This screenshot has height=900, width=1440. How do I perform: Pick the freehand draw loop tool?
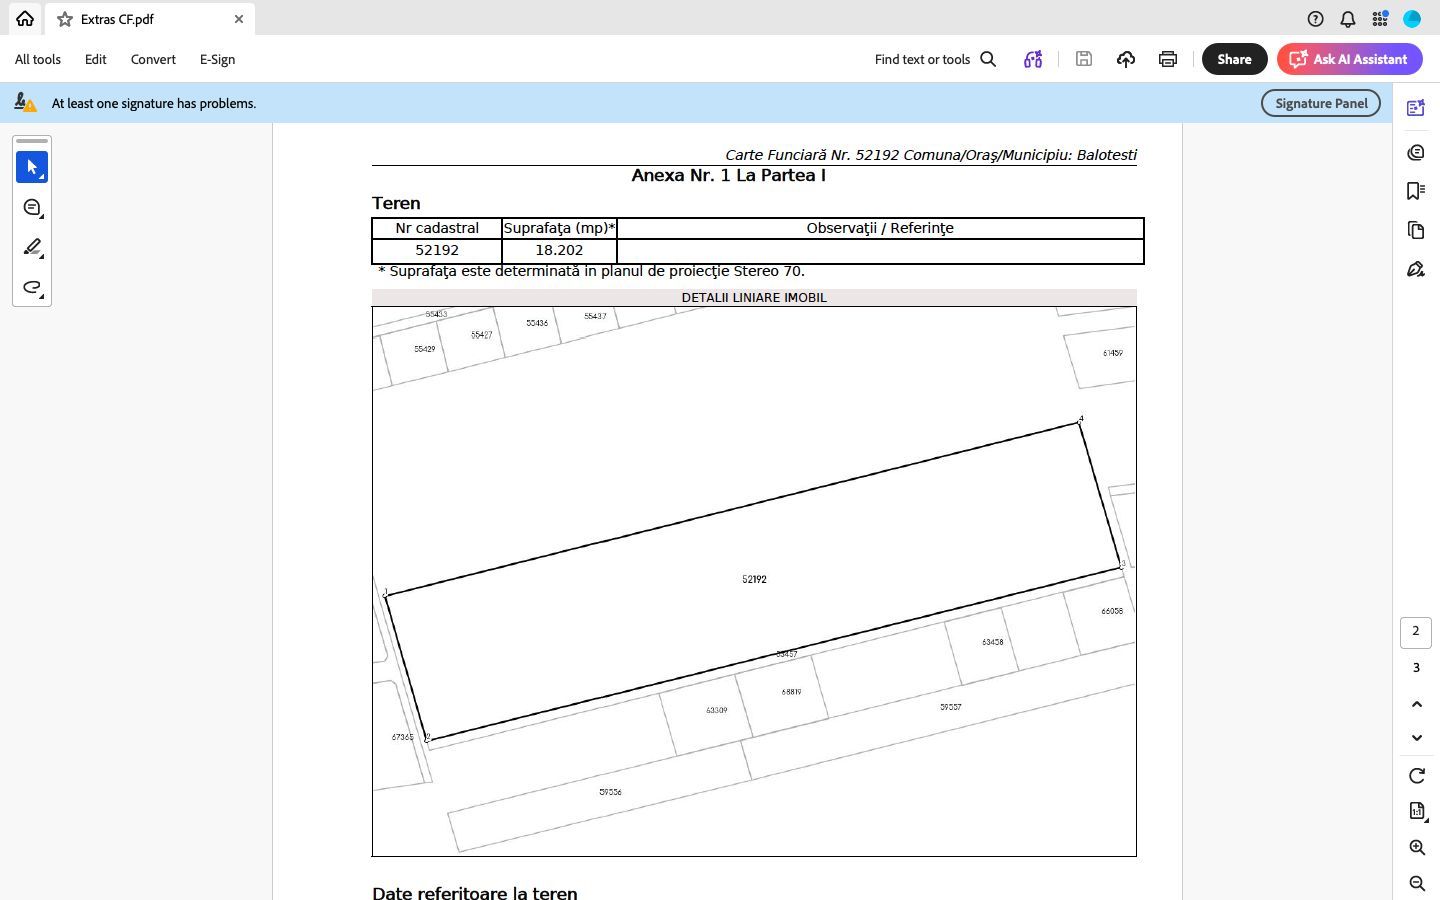pos(31,288)
